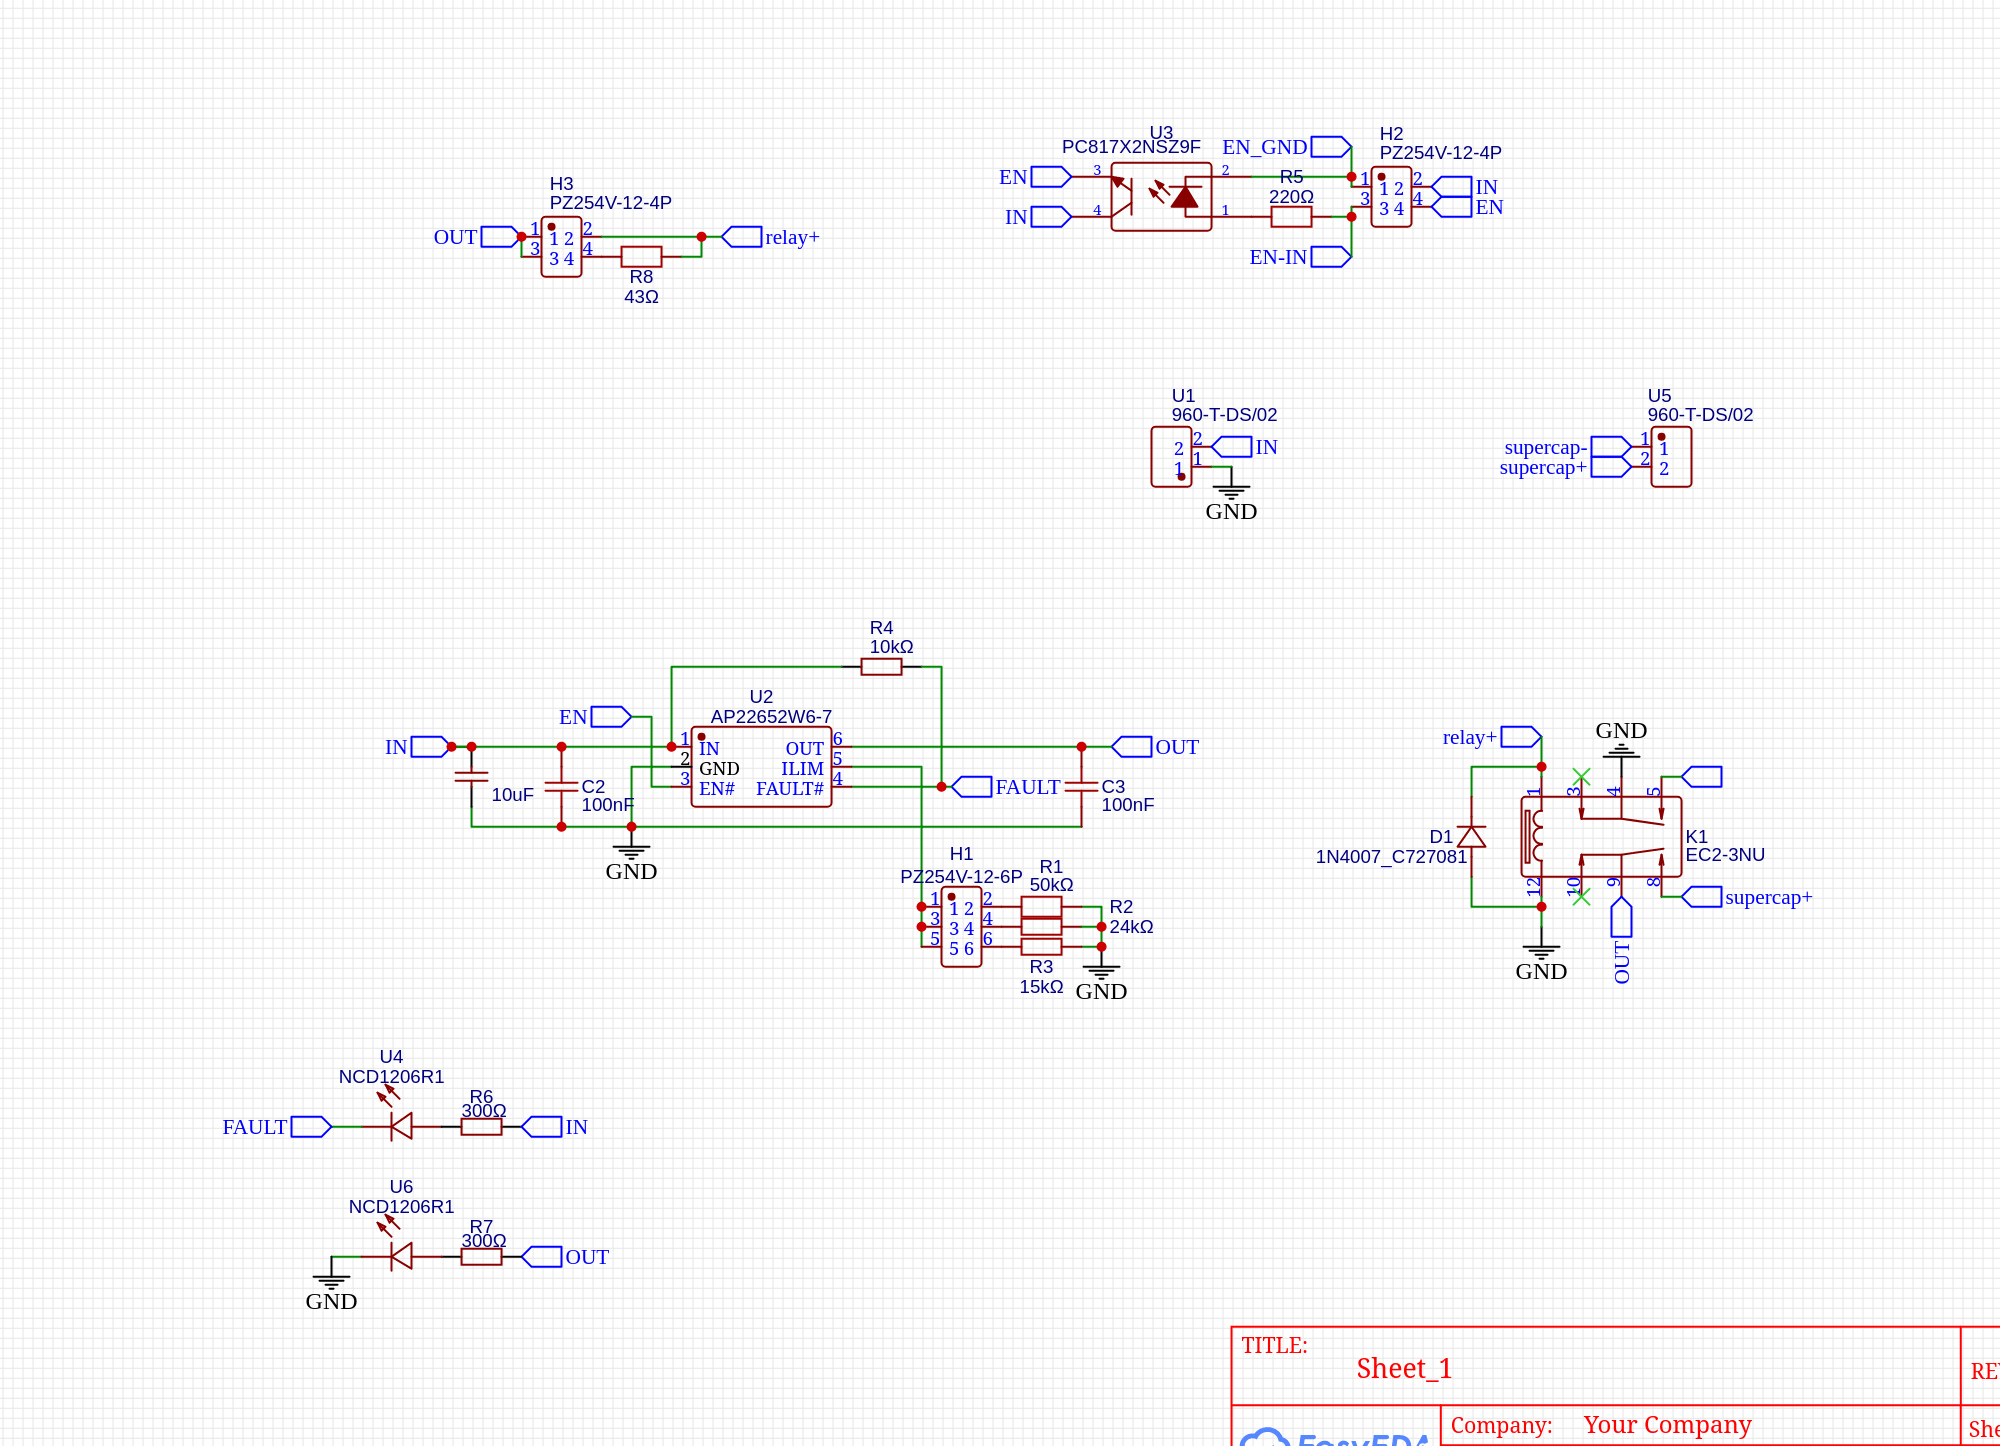Screen dimensions: 2000x1446
Task: Click the IN net port left of 10uF capacitor
Action: click(431, 747)
